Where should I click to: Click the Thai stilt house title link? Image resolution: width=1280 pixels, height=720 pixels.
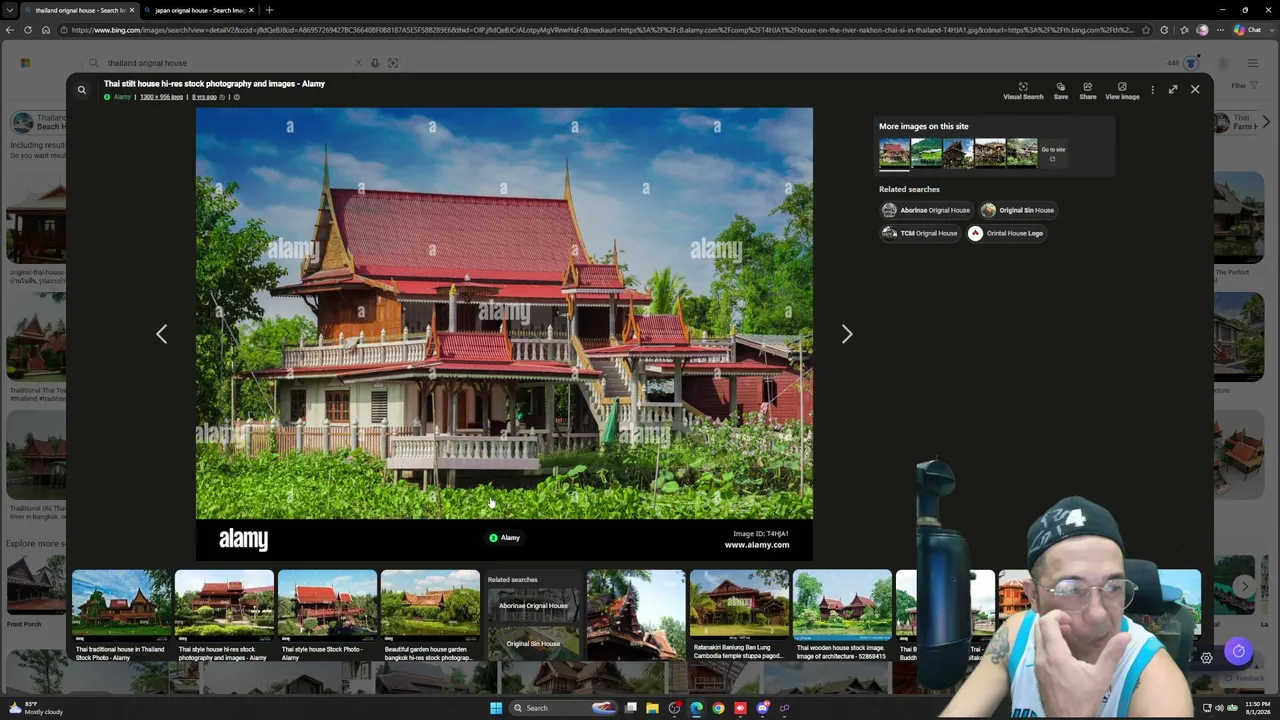click(214, 84)
